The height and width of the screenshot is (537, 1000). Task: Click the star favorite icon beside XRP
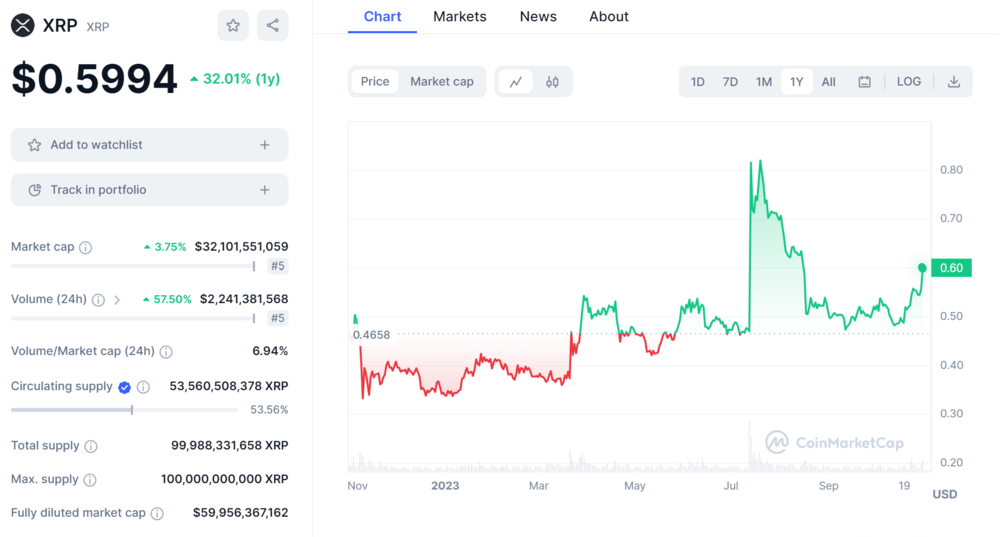coord(233,26)
